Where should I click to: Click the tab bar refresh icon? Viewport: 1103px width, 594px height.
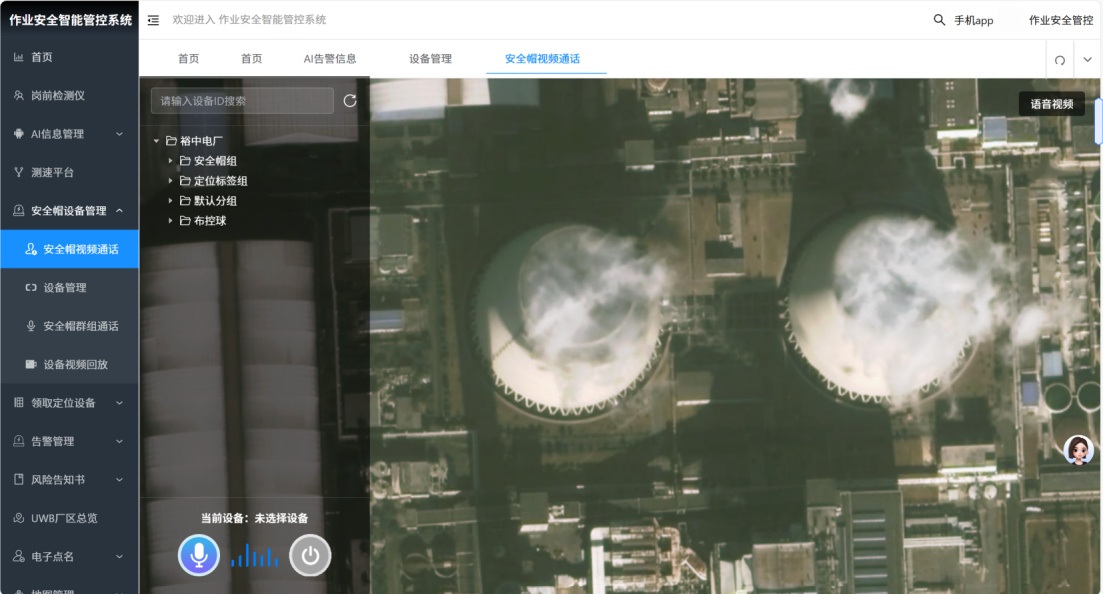click(1060, 60)
